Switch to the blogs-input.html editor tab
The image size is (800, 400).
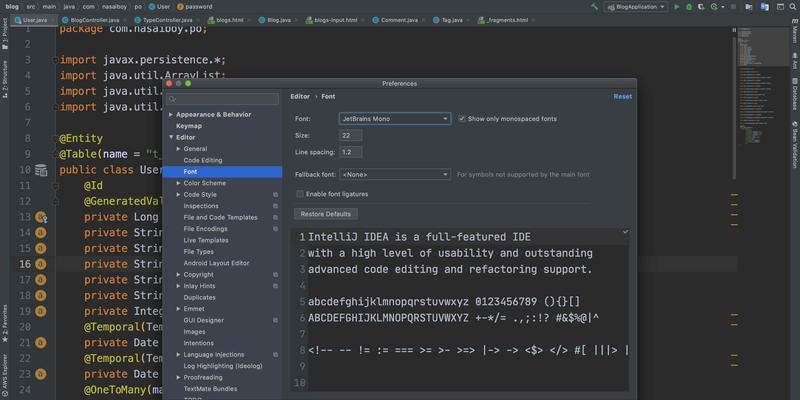coord(334,20)
